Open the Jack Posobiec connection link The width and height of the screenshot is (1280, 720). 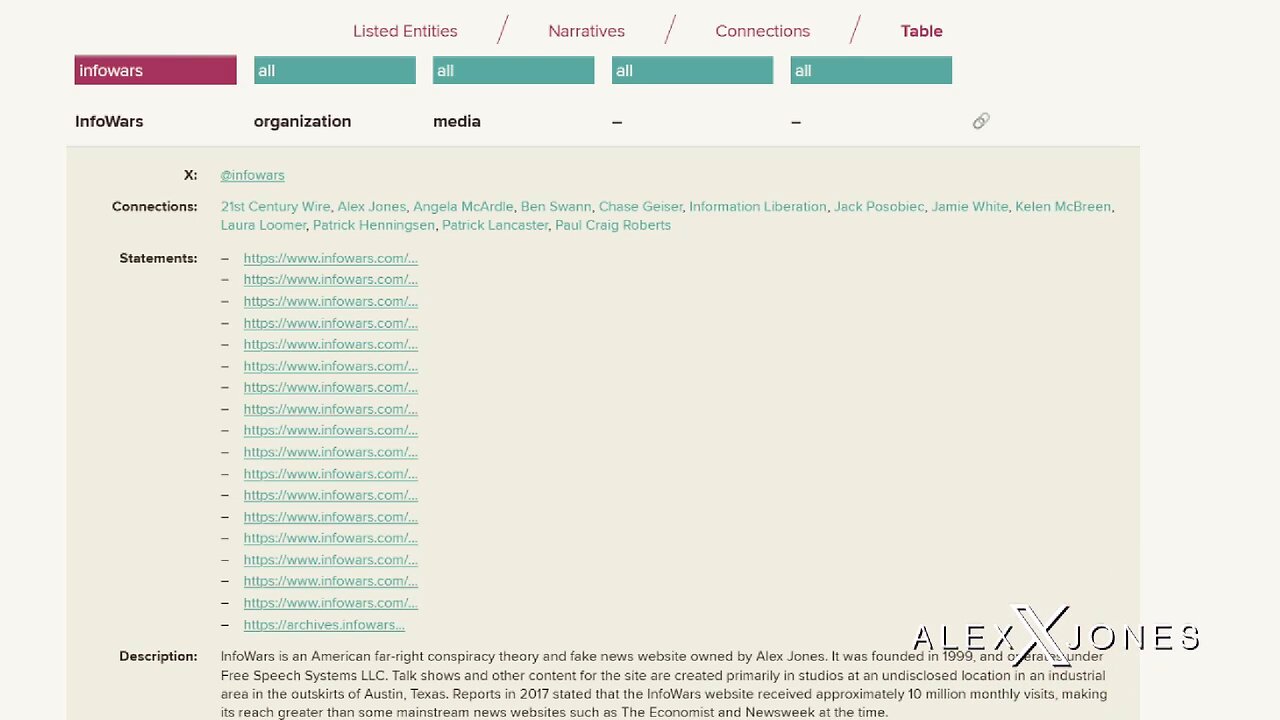[x=879, y=207]
